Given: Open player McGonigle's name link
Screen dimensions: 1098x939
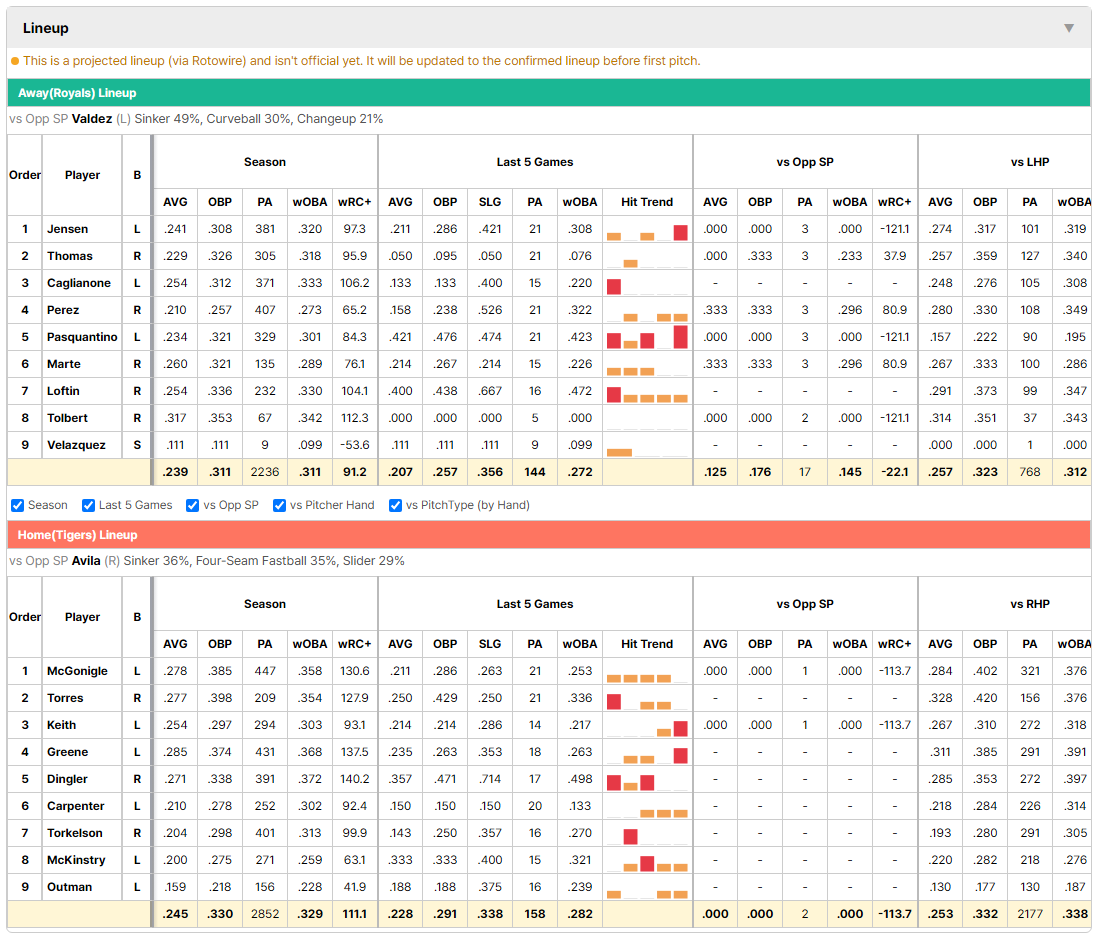Looking at the screenshot, I should tap(77, 671).
